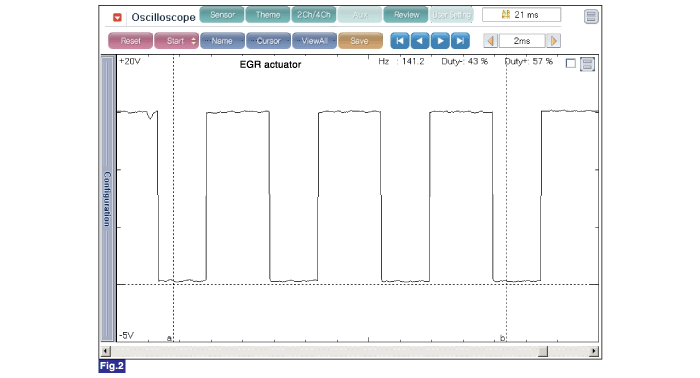700x378 pixels.
Task: Expand the vertical Configuration side panel
Action: [x=107, y=199]
